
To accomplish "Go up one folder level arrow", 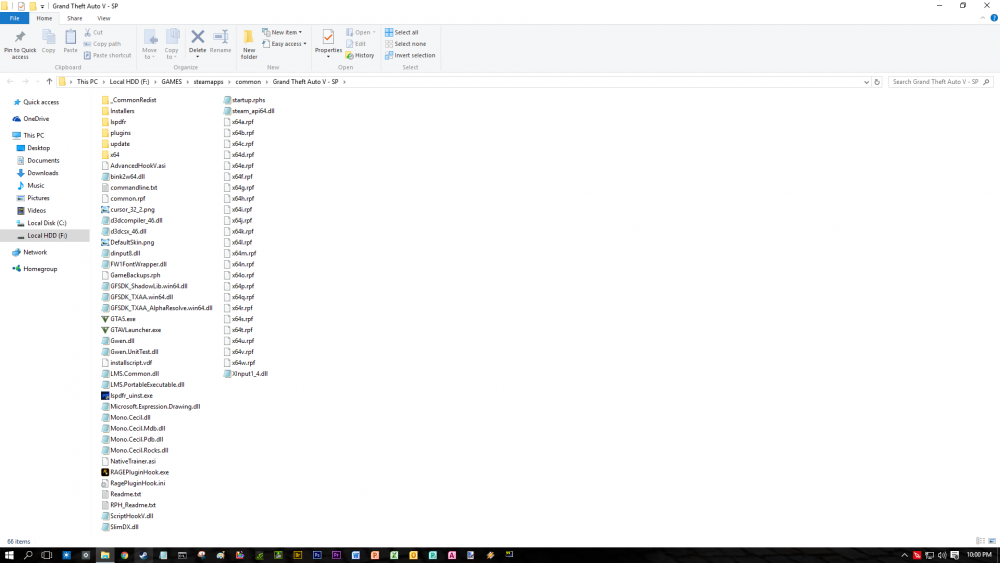I will pyautogui.click(x=49, y=82).
